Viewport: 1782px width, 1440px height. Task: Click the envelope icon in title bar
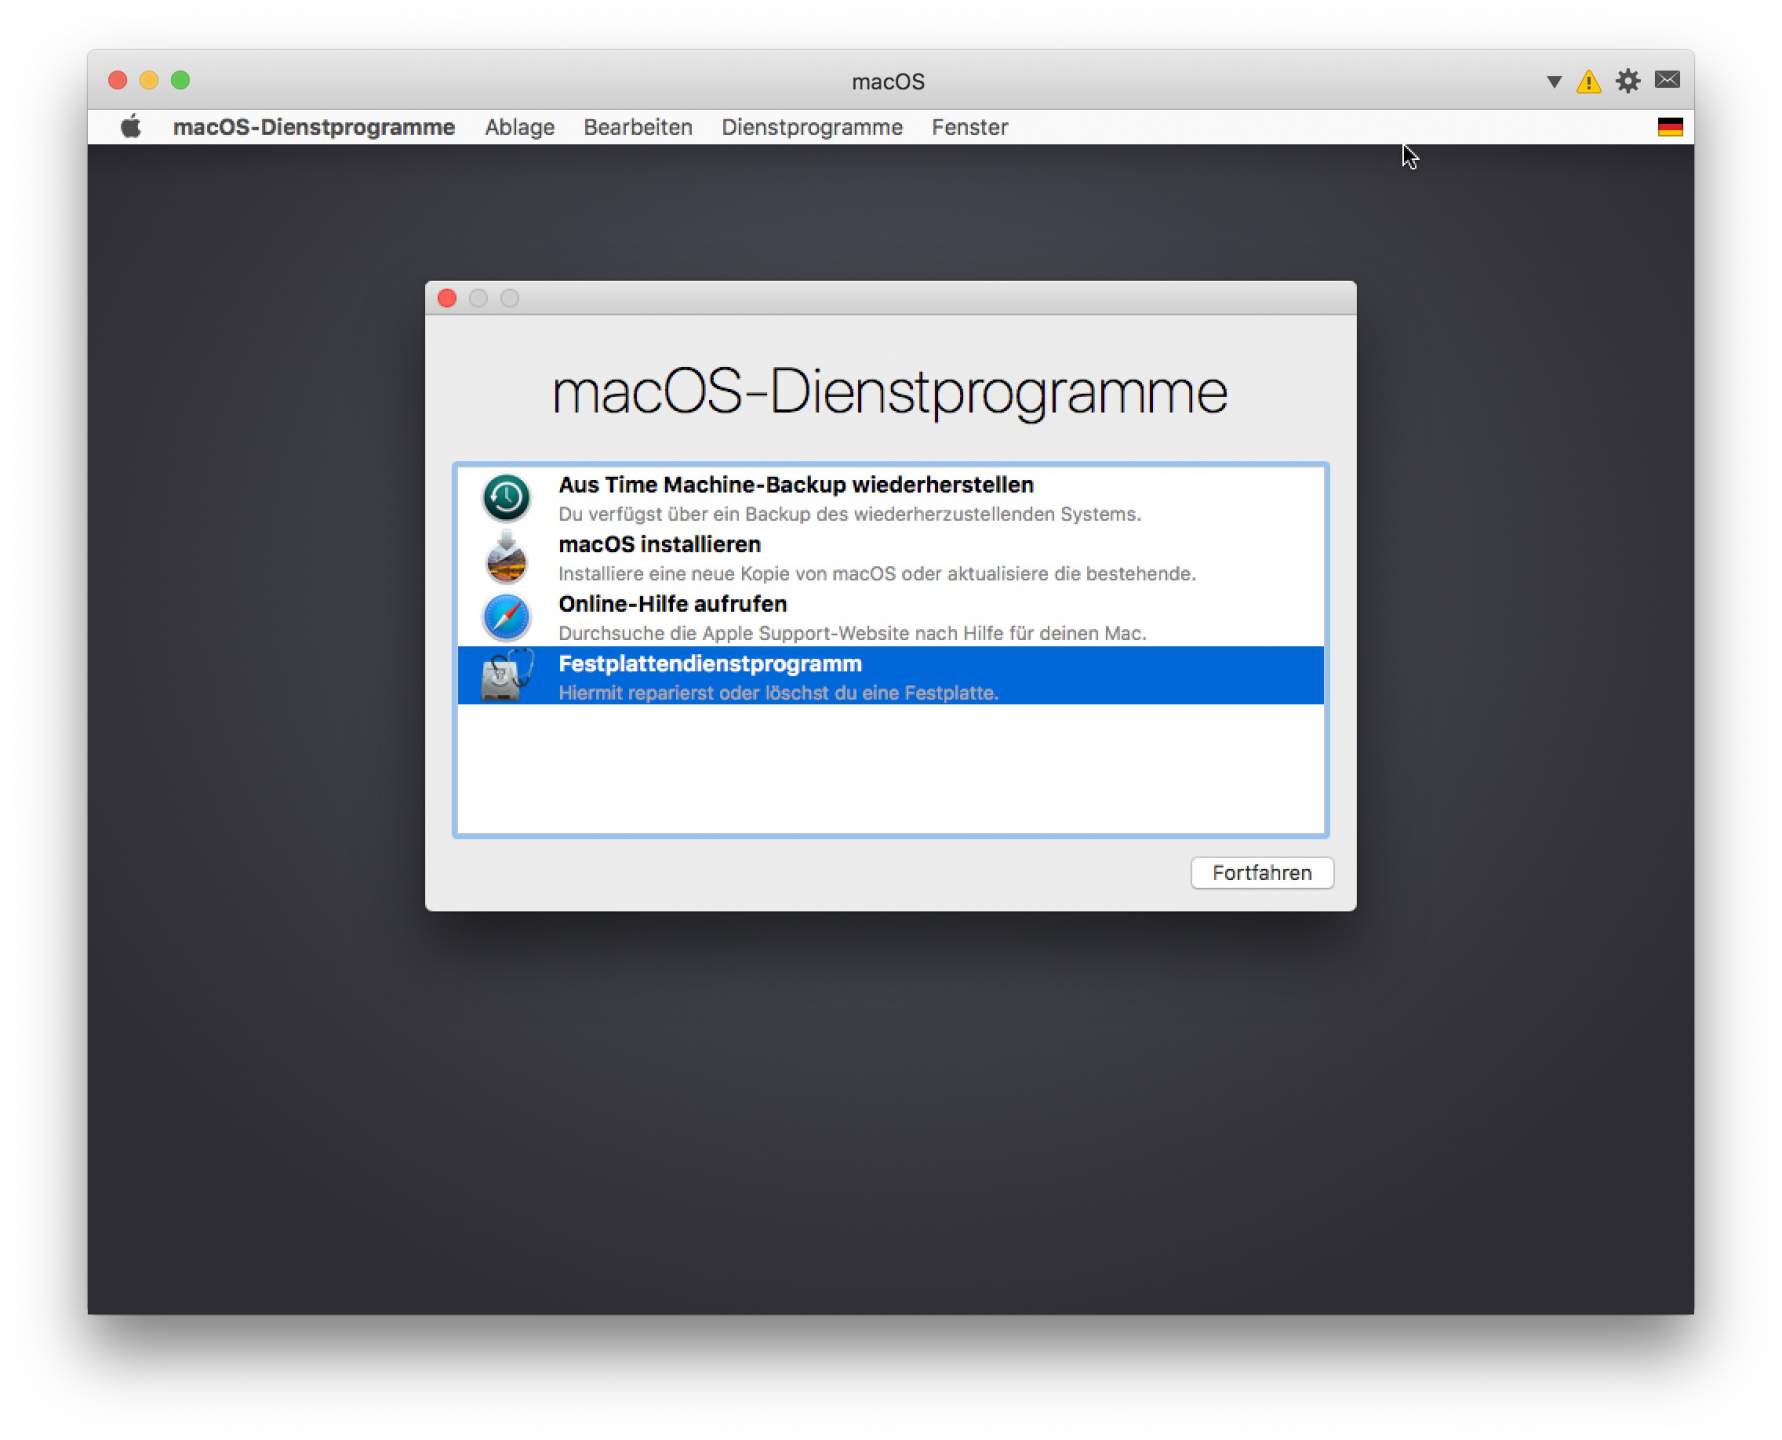coord(1667,80)
